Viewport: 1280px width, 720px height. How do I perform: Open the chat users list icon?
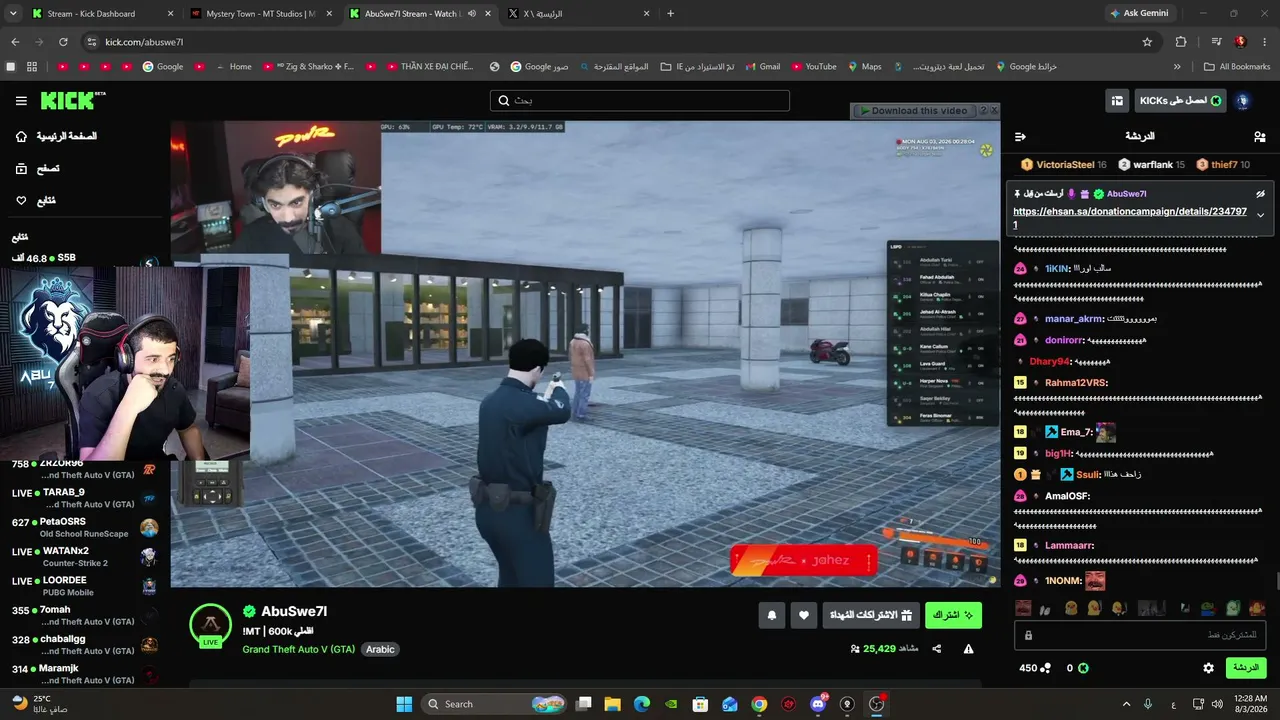[1259, 137]
